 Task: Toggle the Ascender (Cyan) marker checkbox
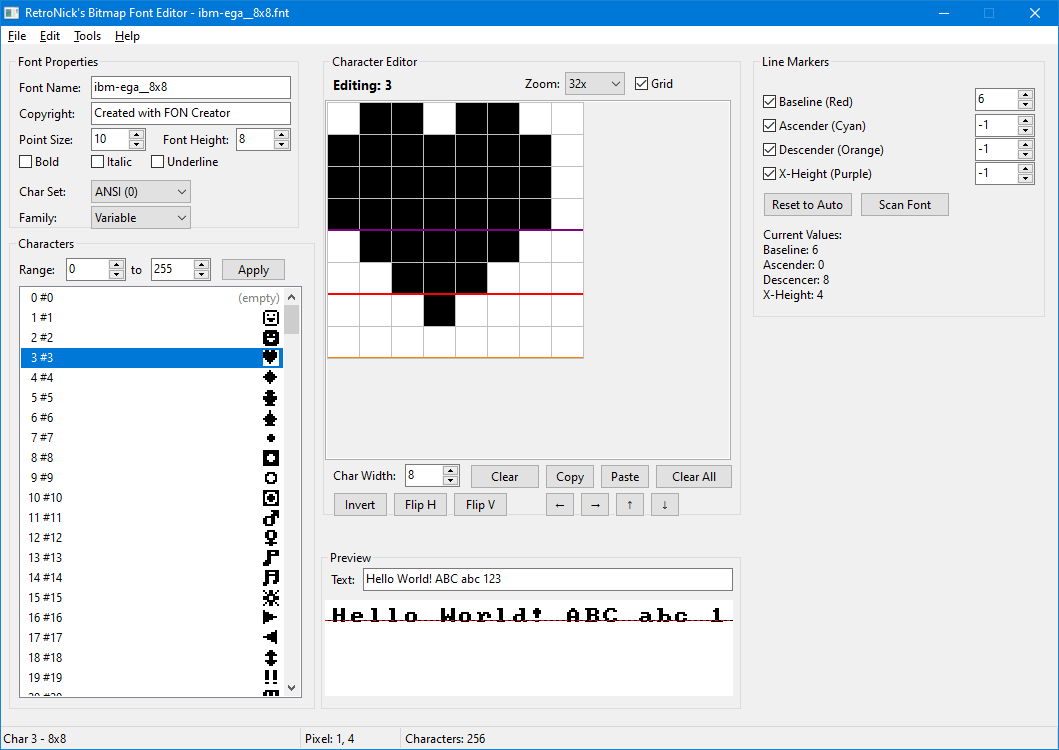tap(769, 126)
